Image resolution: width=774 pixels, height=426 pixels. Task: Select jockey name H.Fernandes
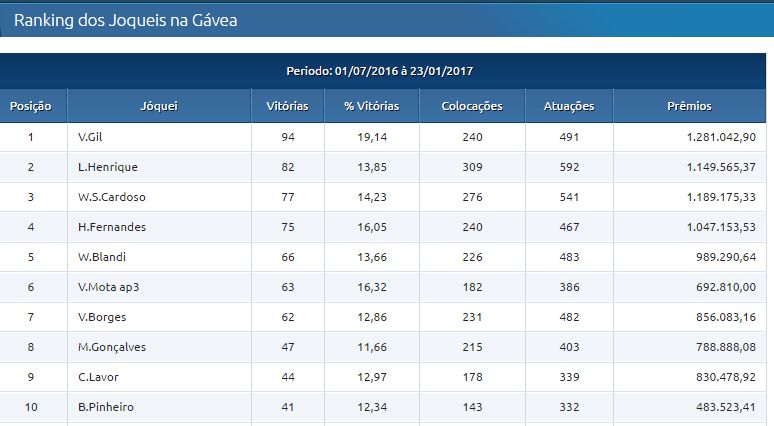(x=112, y=227)
